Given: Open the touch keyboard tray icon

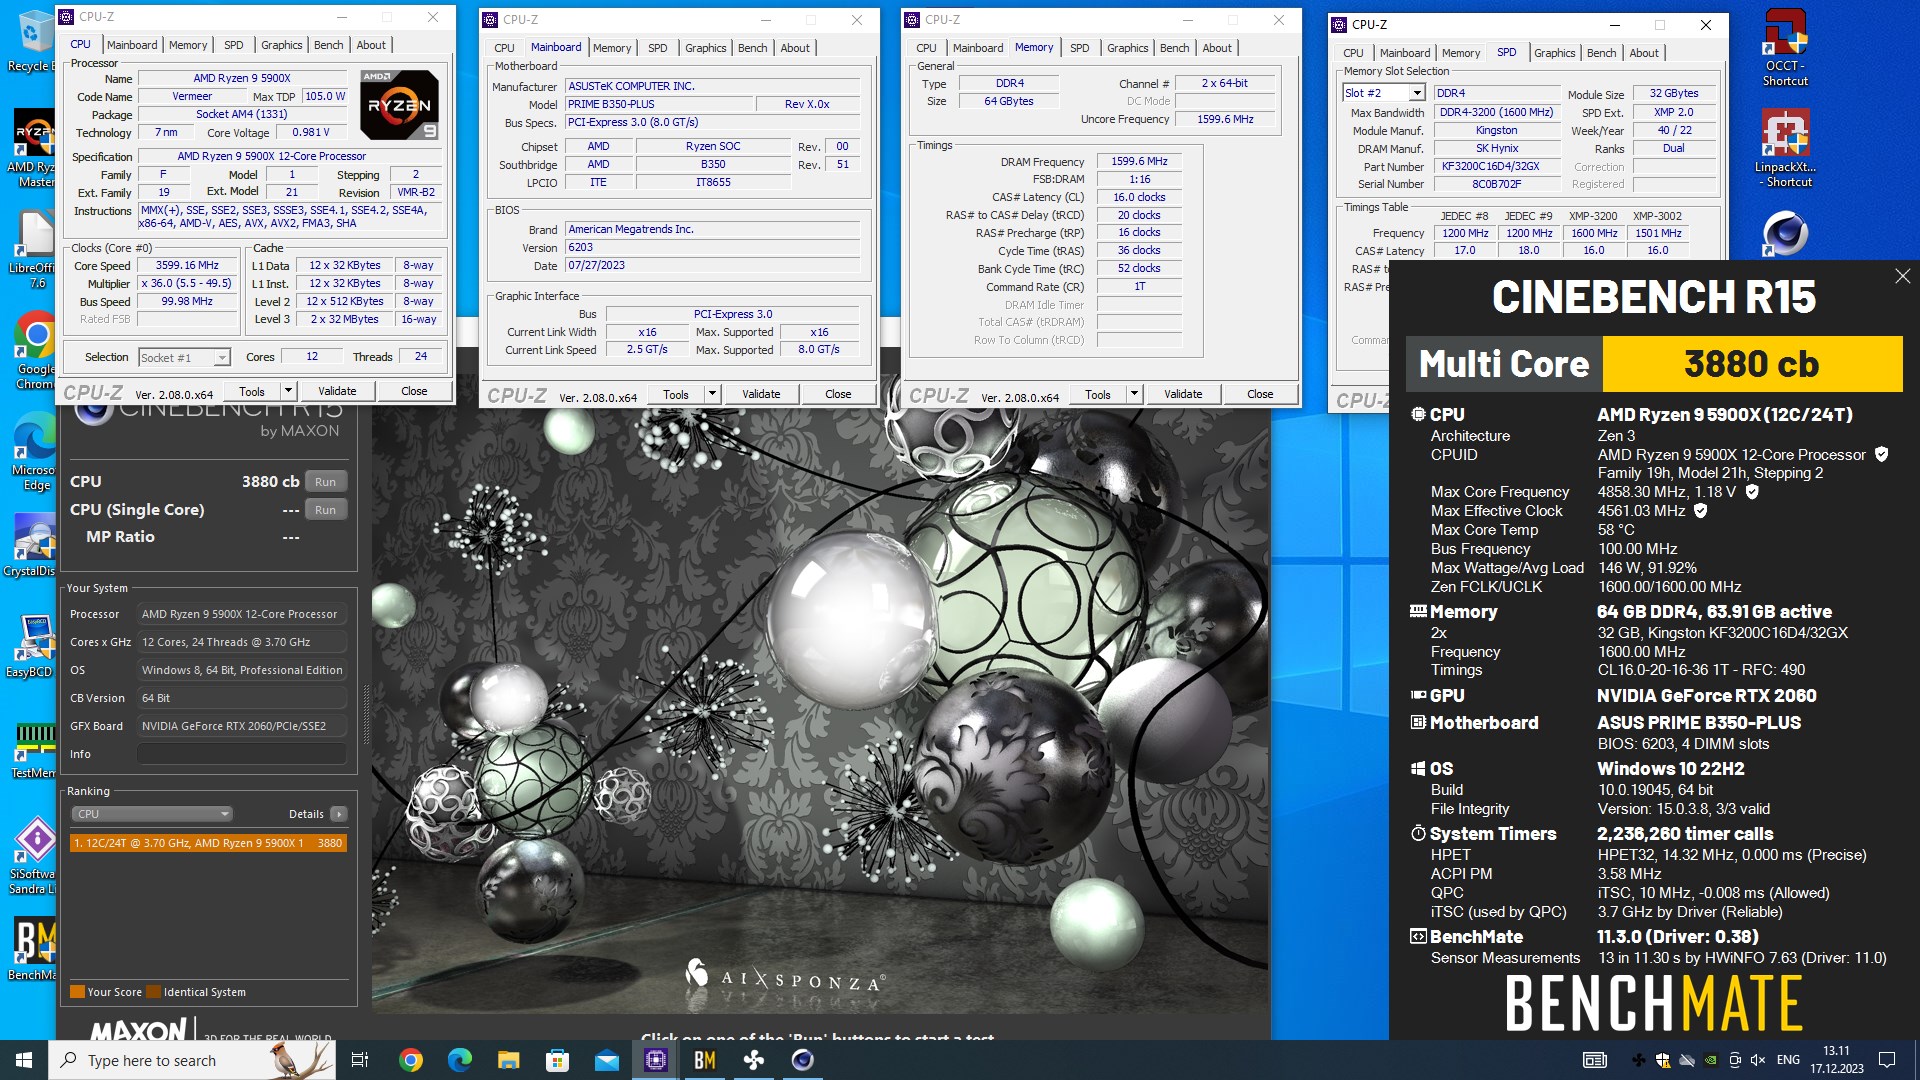Looking at the screenshot, I should tap(1595, 1060).
